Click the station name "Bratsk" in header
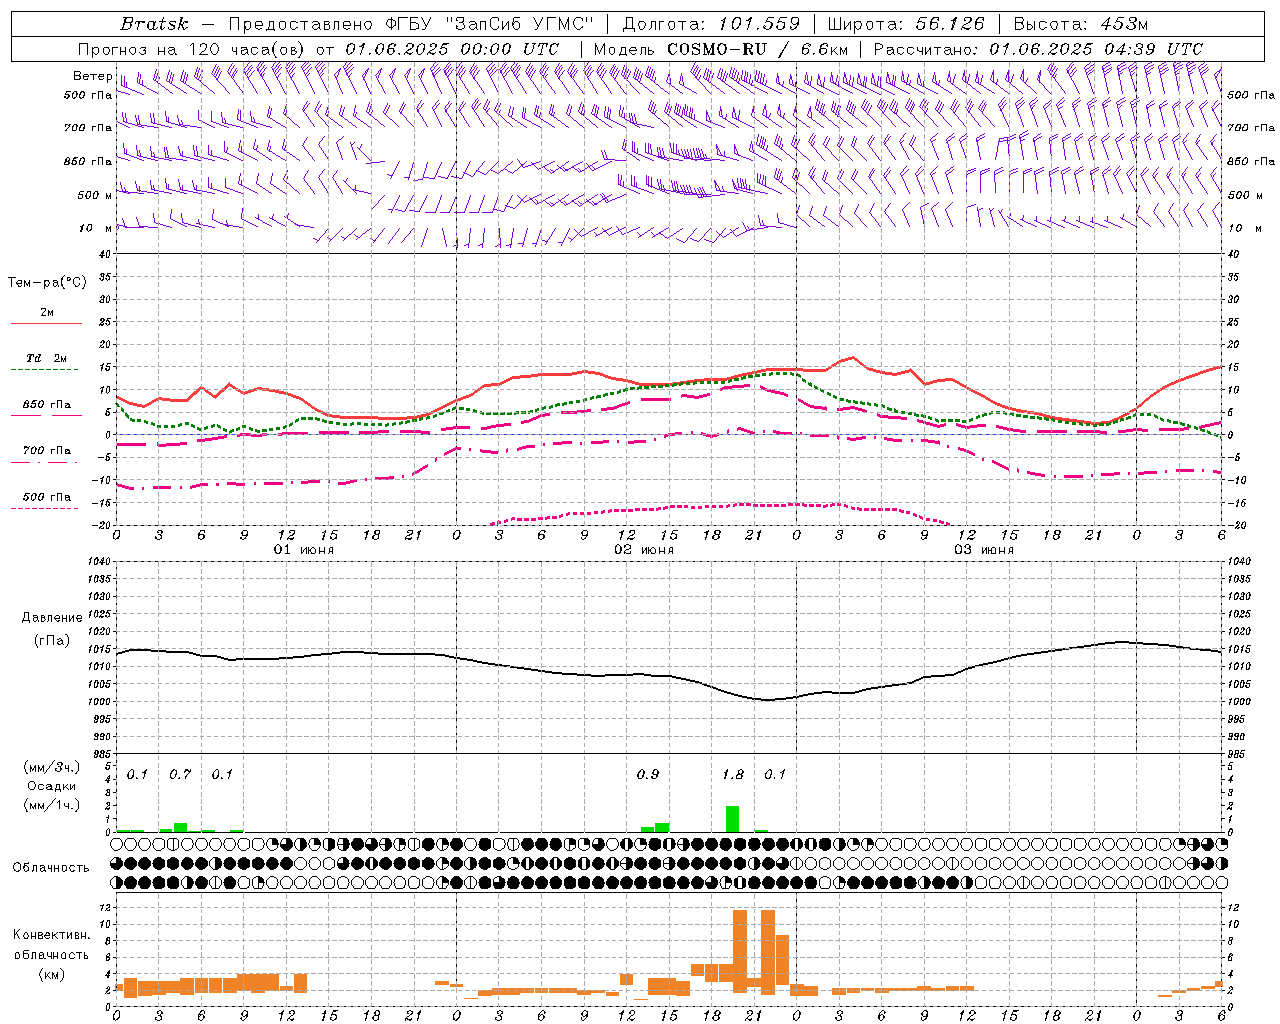This screenshot has height=1024, width=1280. click(154, 23)
